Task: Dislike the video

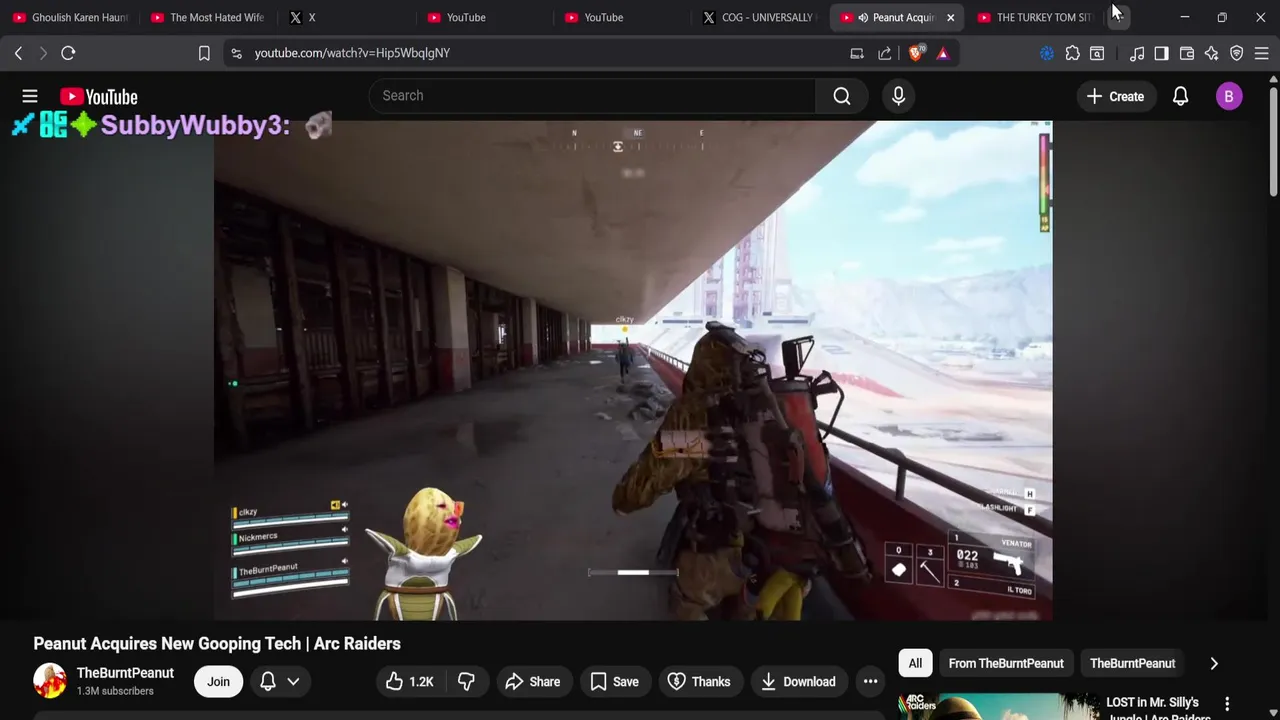Action: pos(466,682)
